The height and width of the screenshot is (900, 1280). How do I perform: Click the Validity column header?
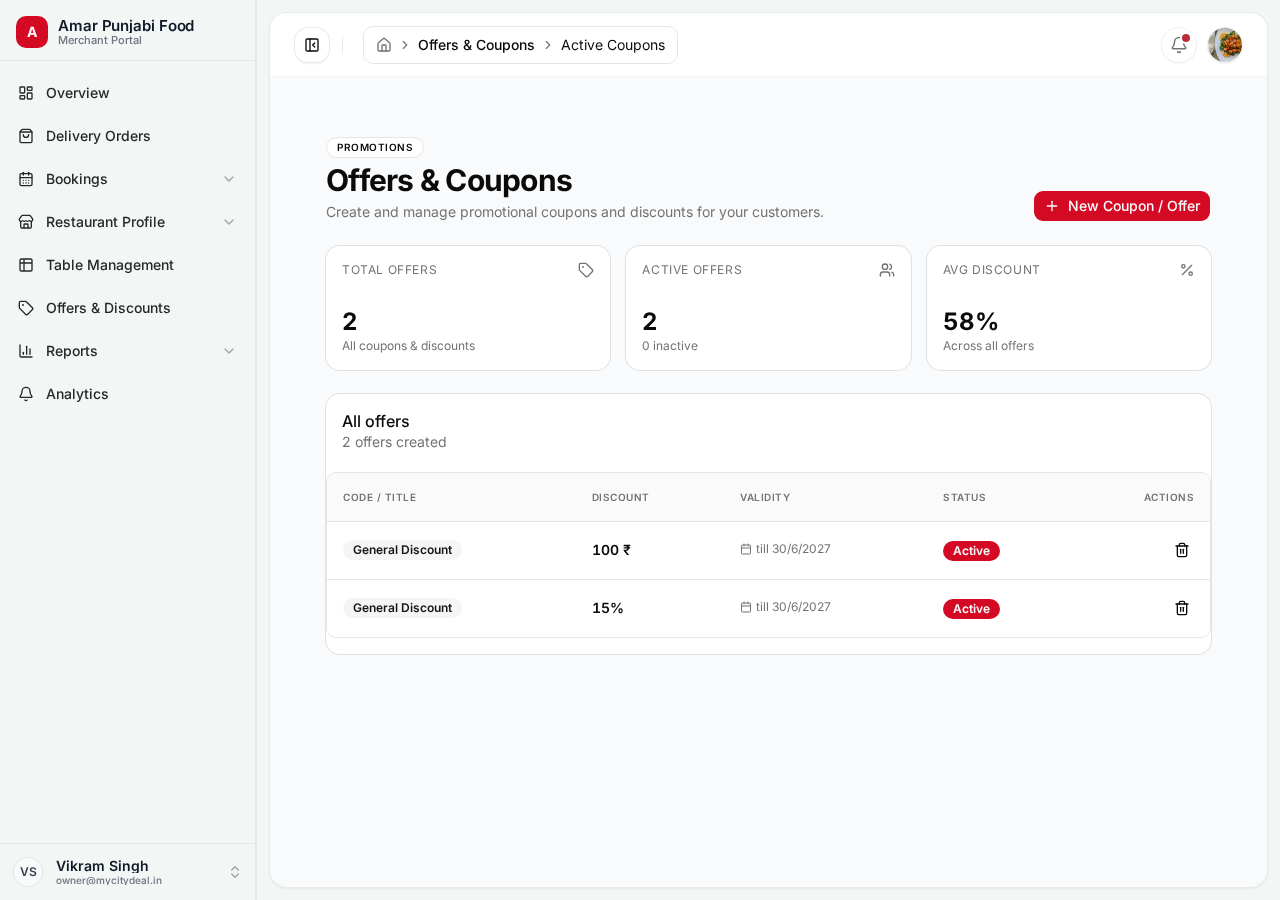point(765,497)
